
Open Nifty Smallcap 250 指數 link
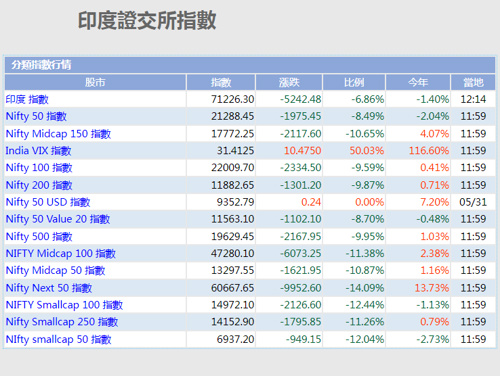(x=62, y=322)
